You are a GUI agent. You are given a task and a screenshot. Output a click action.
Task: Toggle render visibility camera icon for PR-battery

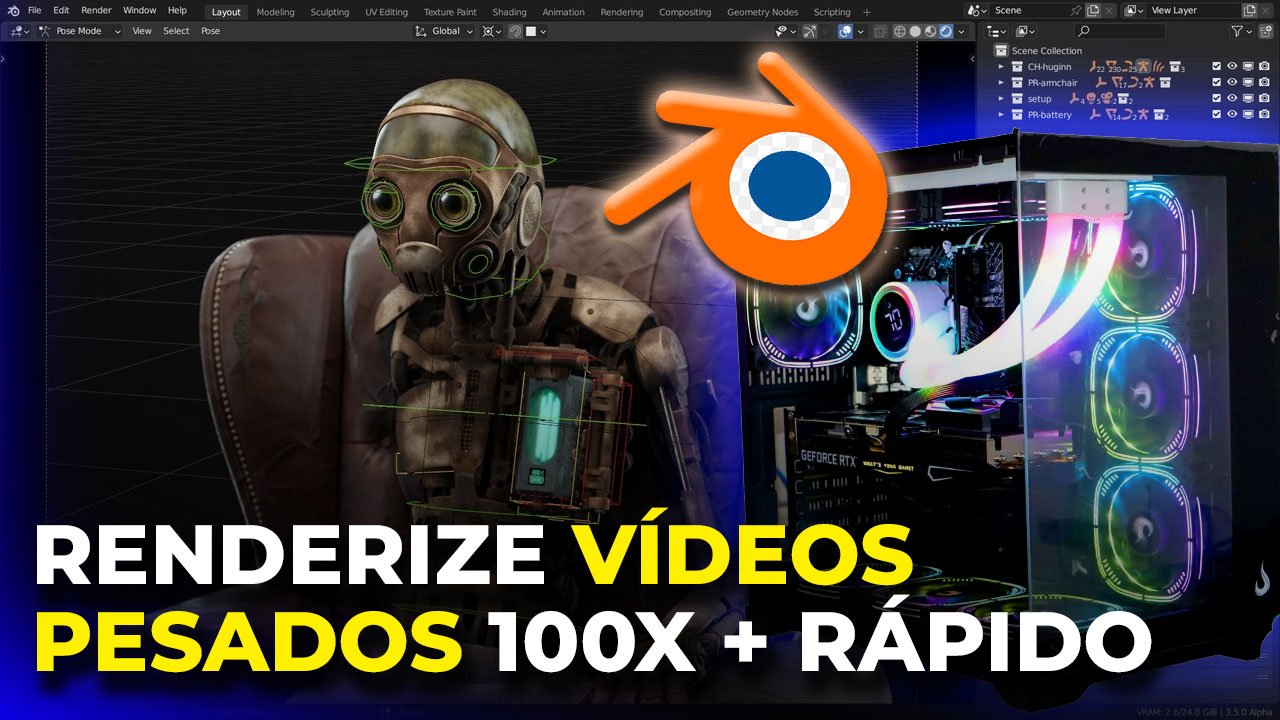pyautogui.click(x=1262, y=115)
